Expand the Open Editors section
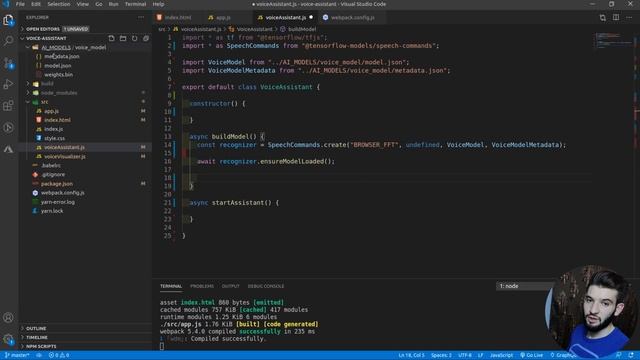This screenshot has height=360, width=640. click(86, 29)
